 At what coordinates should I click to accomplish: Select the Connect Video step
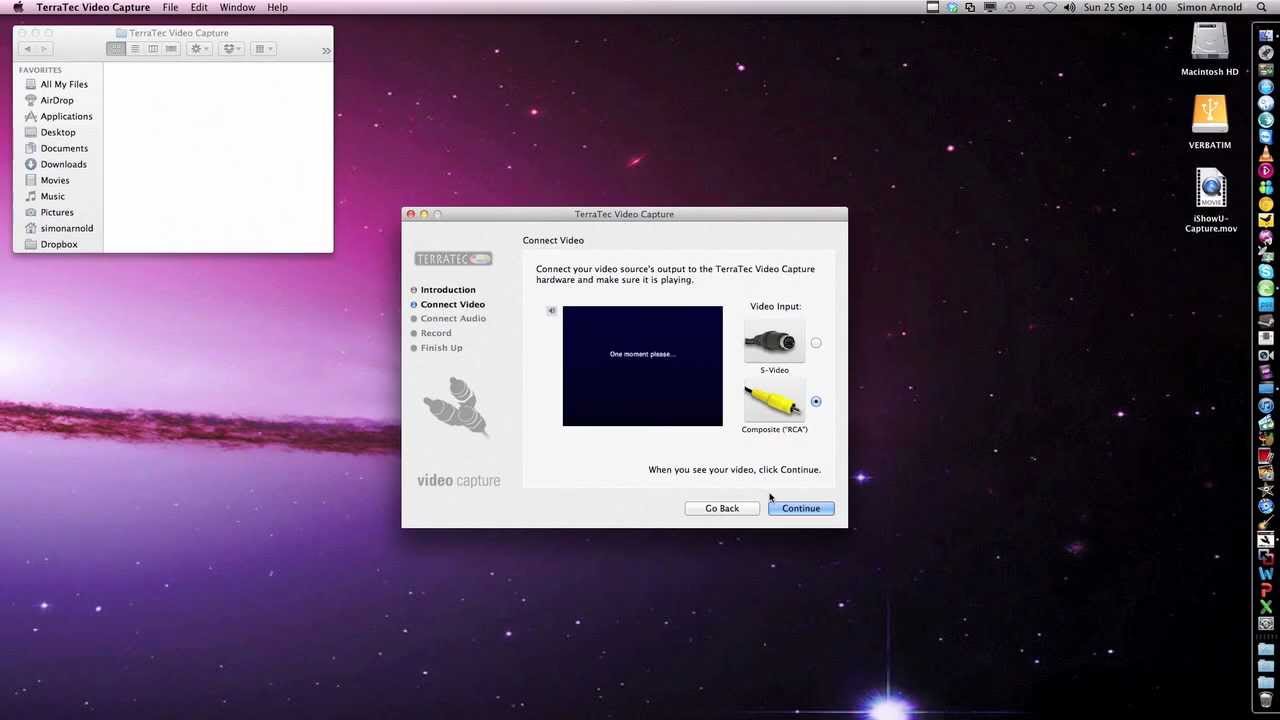point(452,304)
